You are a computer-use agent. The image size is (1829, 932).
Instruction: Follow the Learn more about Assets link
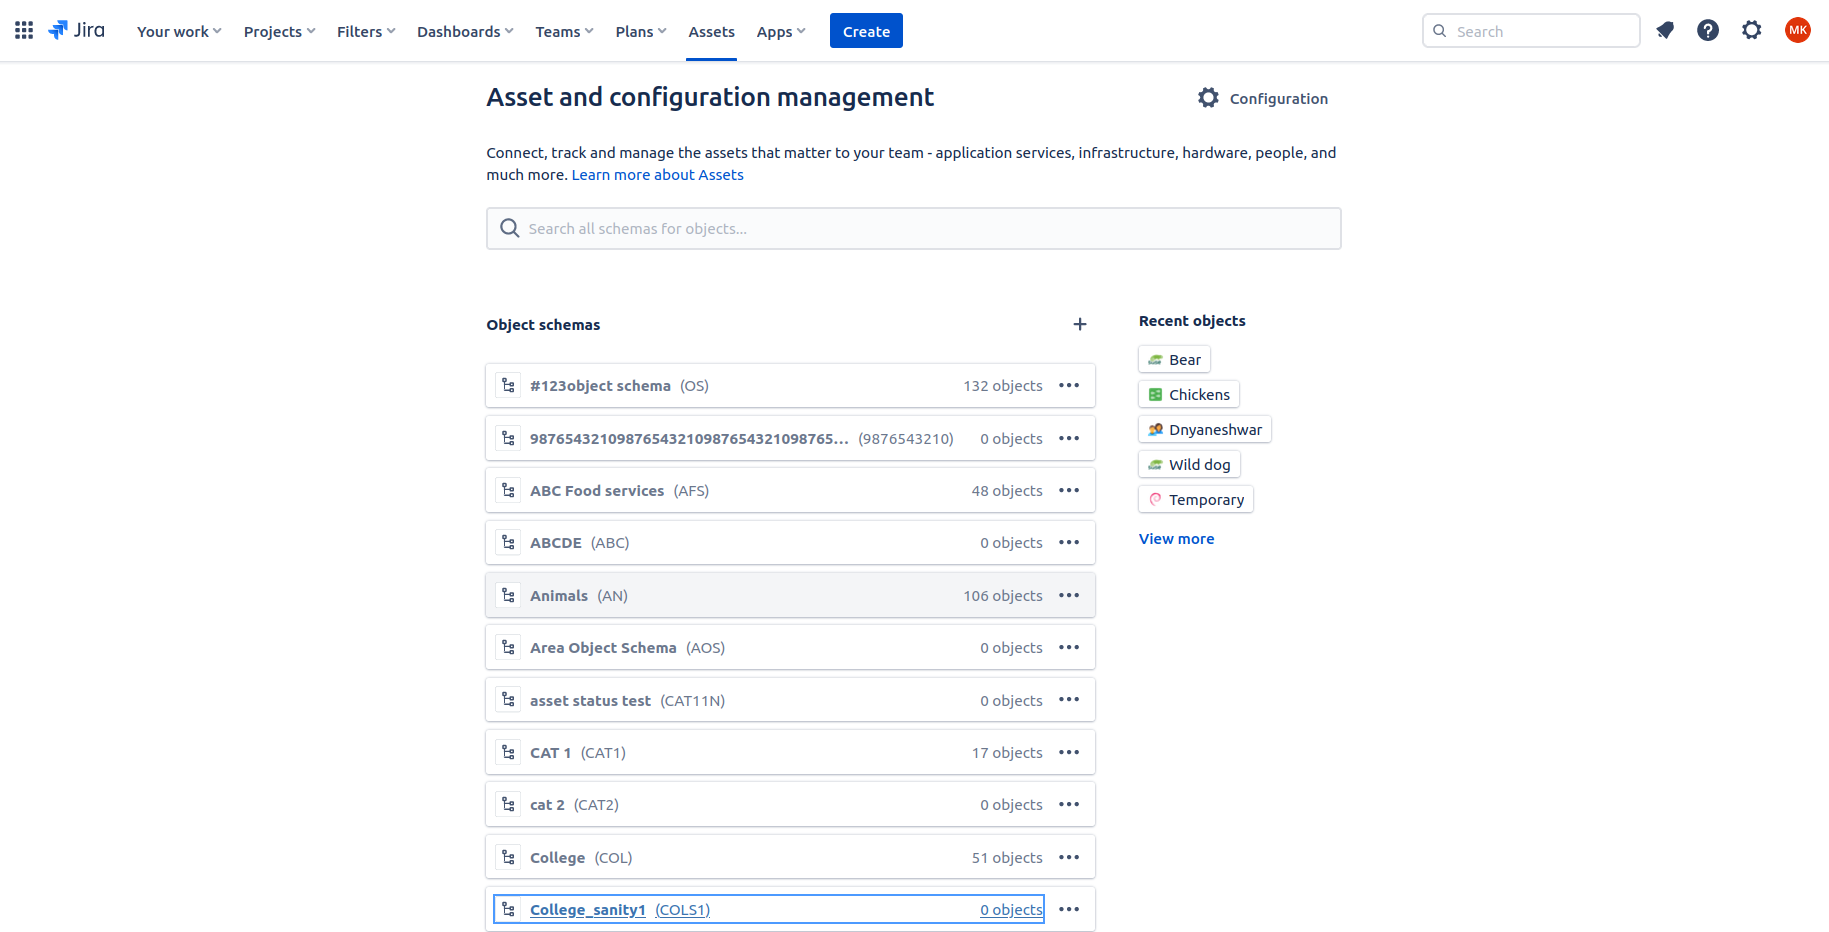point(657,175)
